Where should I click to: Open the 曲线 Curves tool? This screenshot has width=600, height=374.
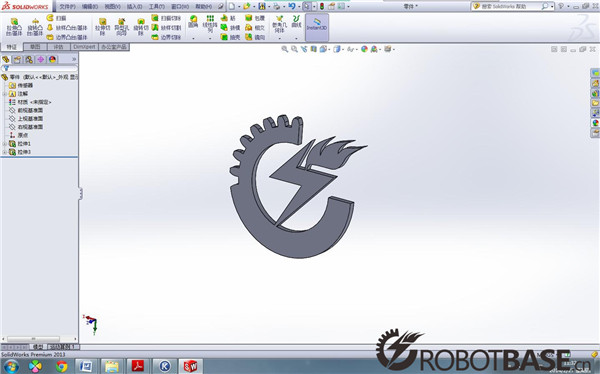point(296,21)
